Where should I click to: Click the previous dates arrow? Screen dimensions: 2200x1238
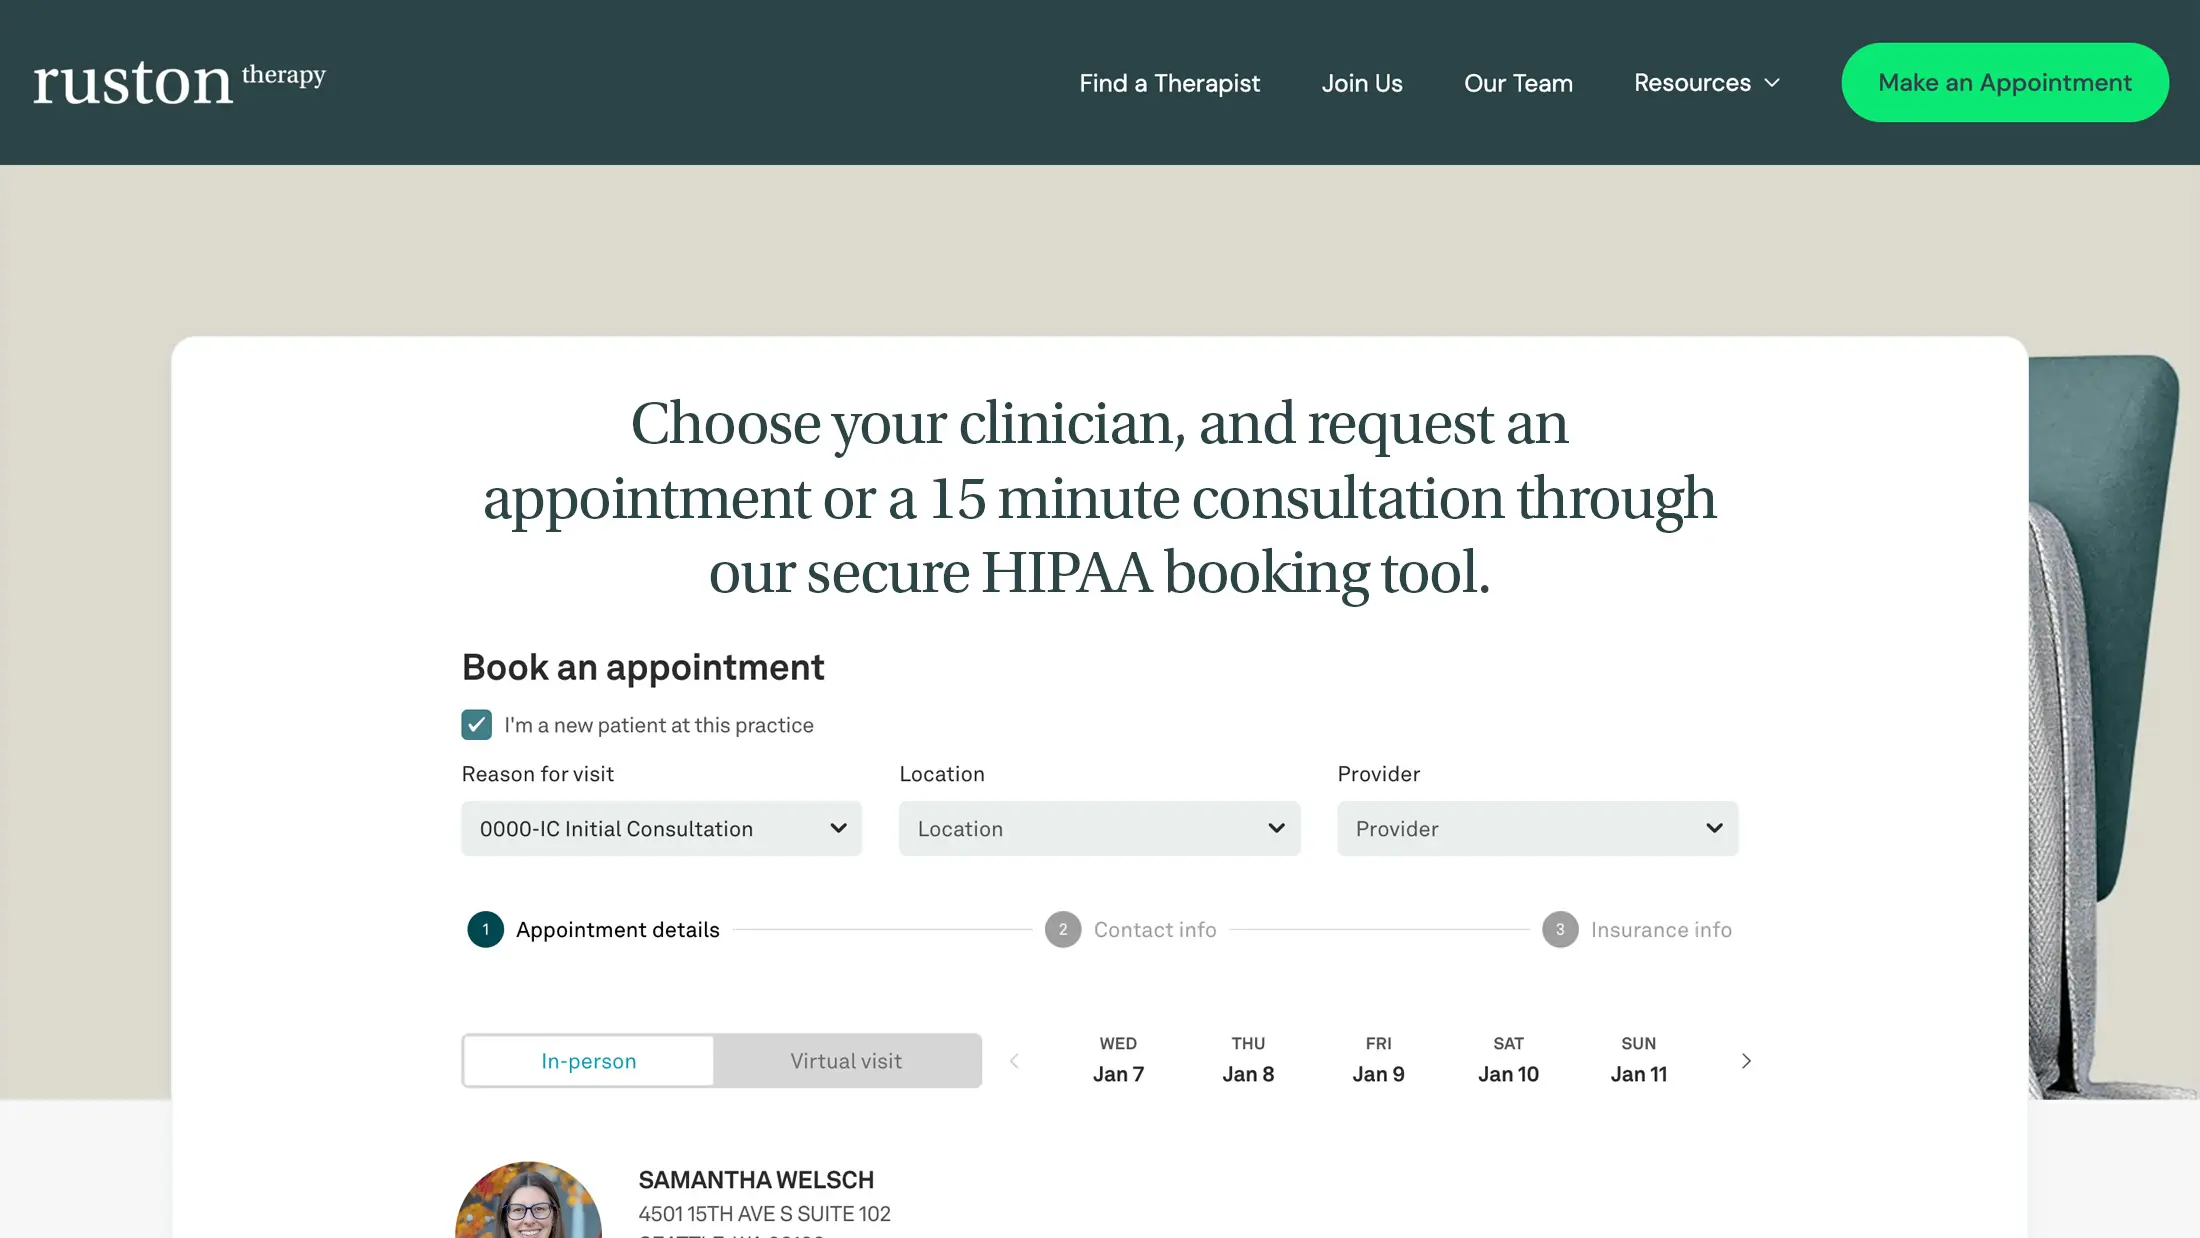(x=1014, y=1061)
